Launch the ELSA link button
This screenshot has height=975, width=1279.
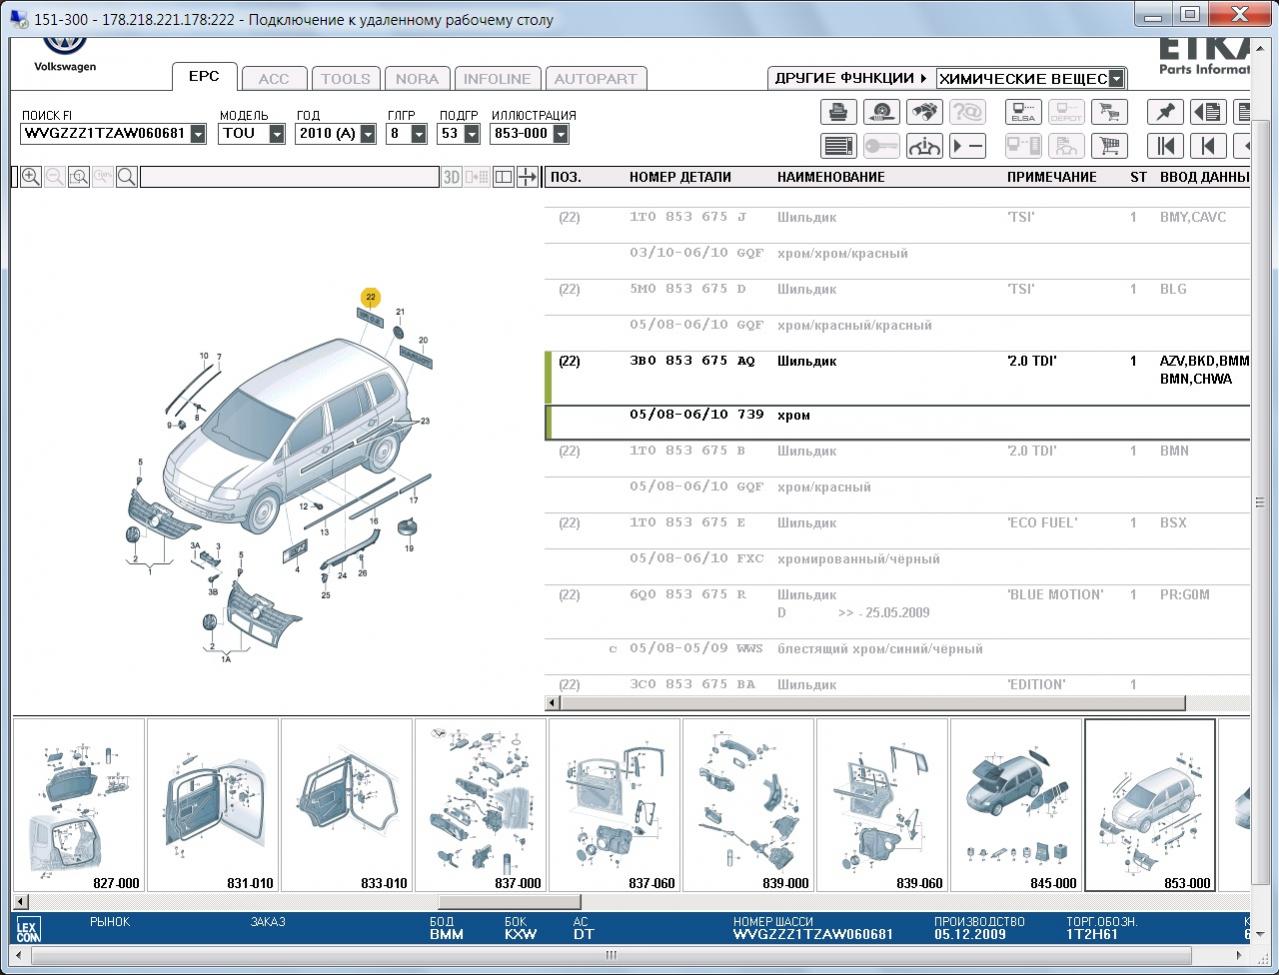click(1023, 112)
